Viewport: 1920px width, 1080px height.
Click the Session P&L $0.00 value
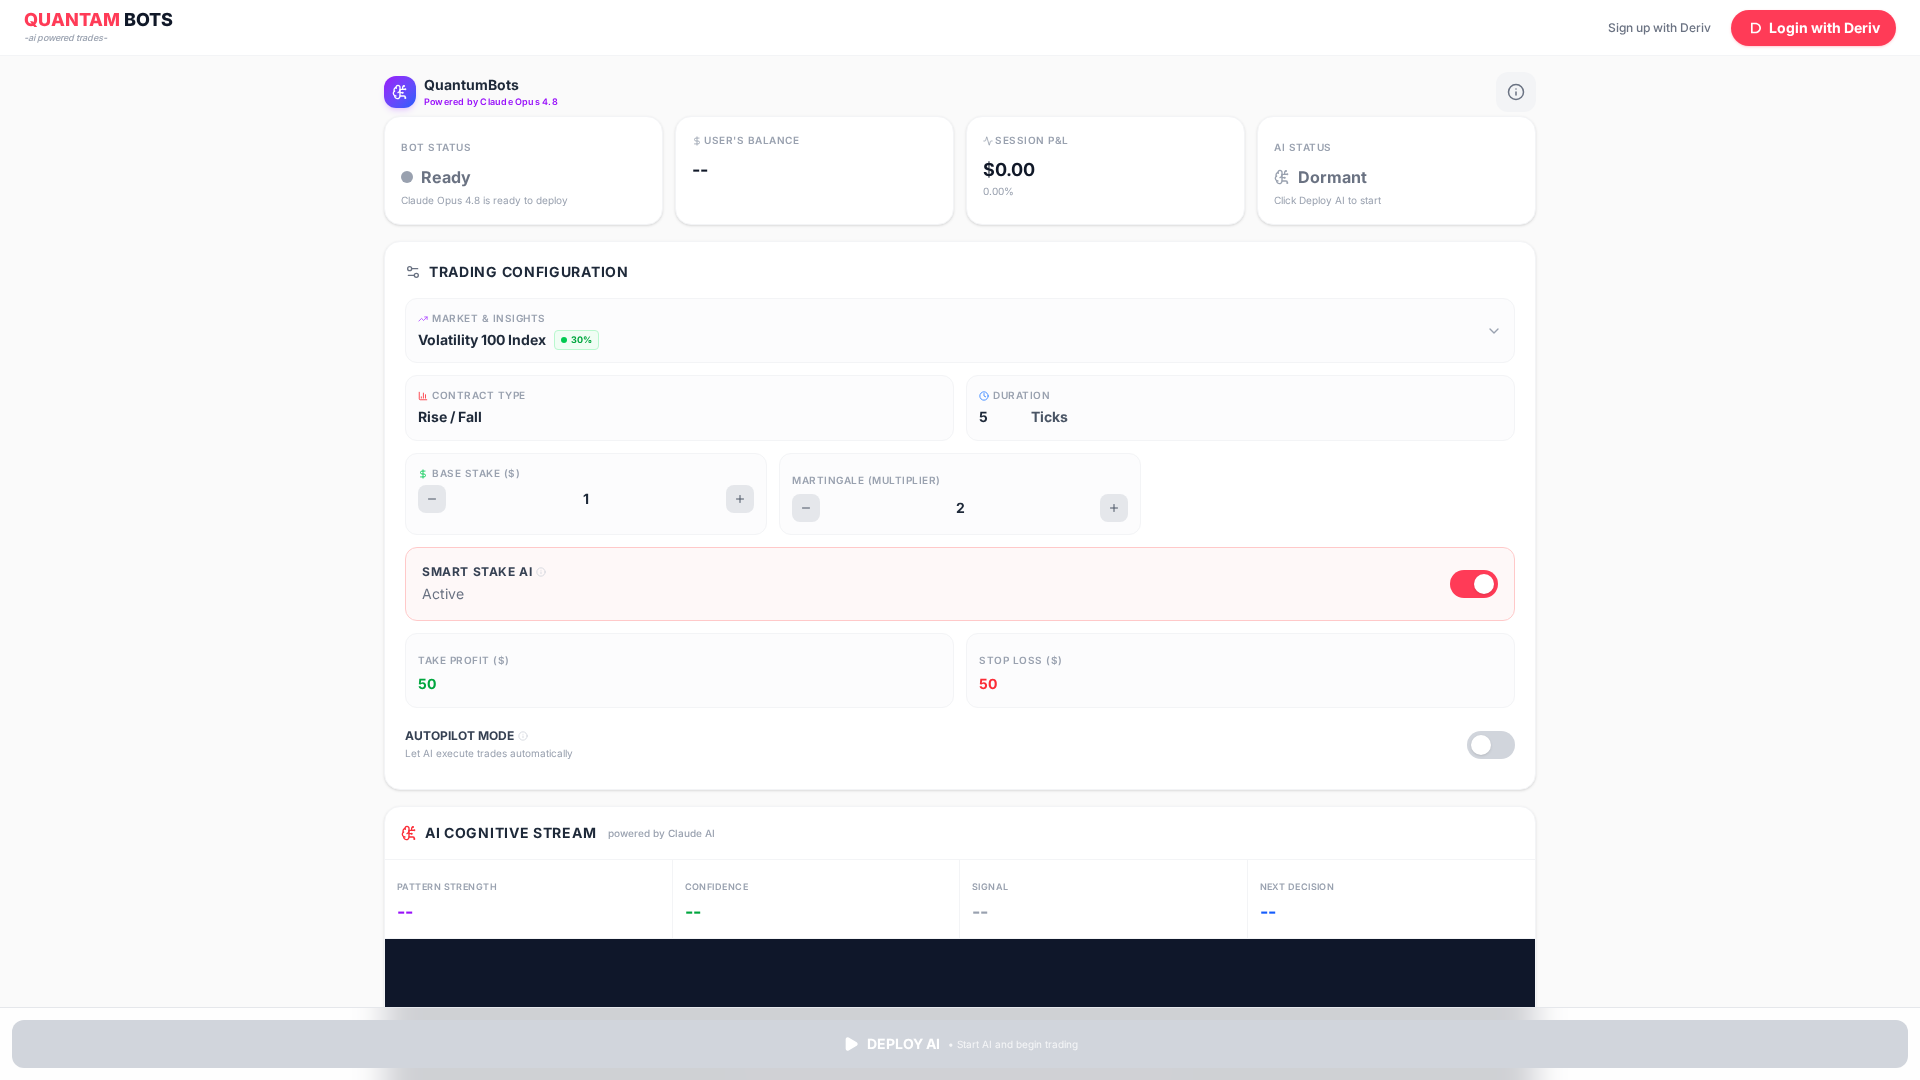point(1009,170)
